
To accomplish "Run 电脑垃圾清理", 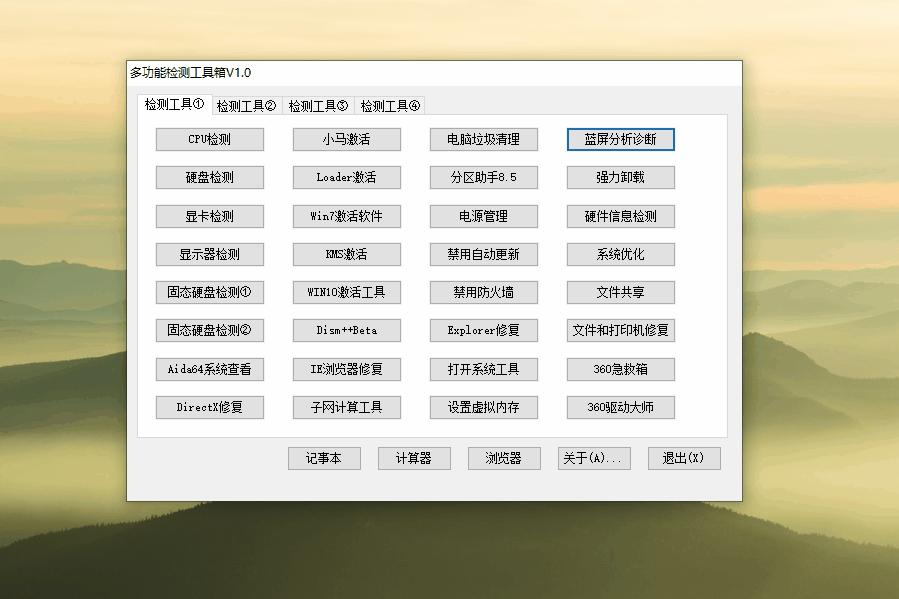I will pyautogui.click(x=483, y=139).
